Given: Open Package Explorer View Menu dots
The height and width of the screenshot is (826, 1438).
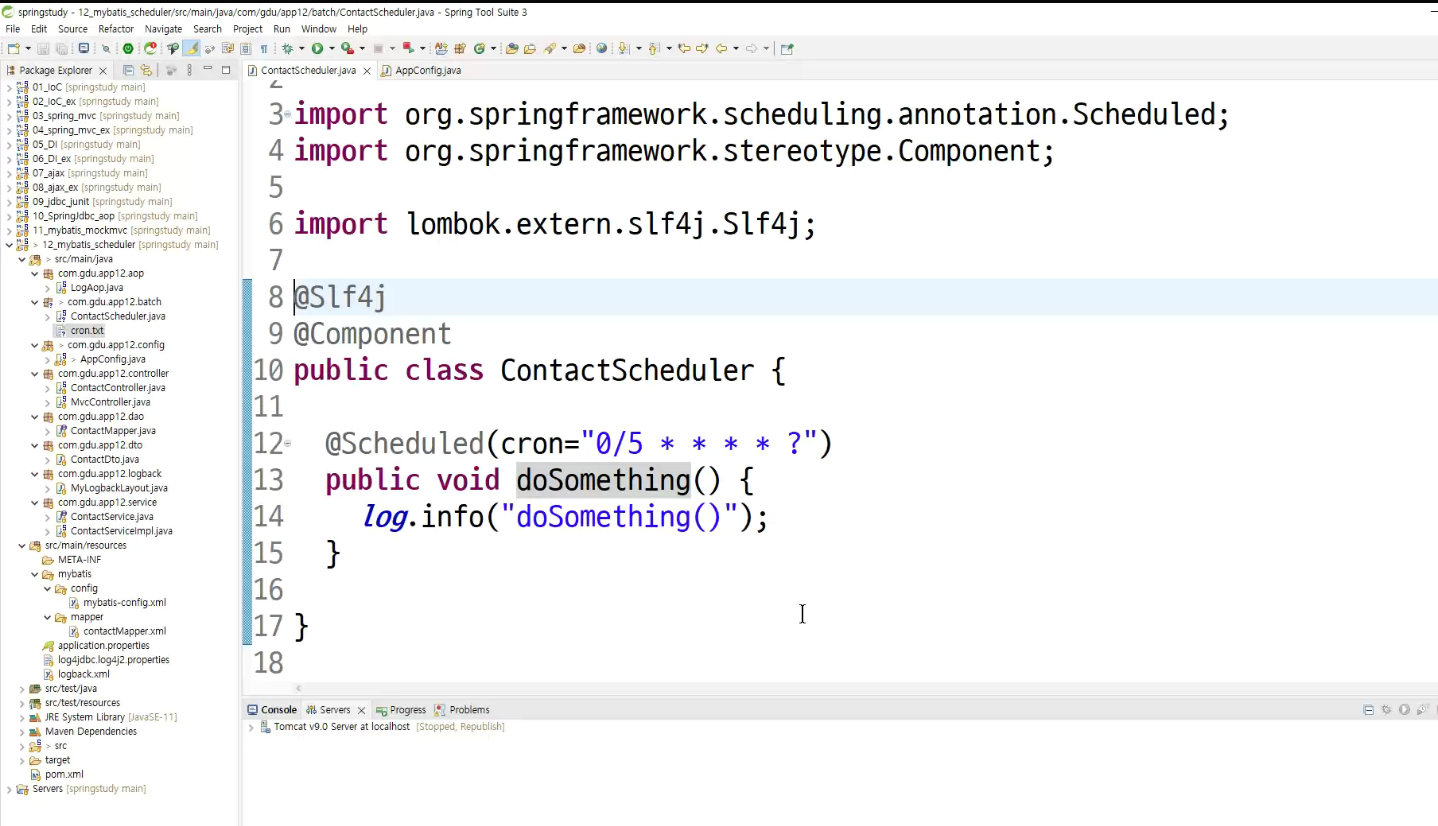Looking at the screenshot, I should click(189, 70).
